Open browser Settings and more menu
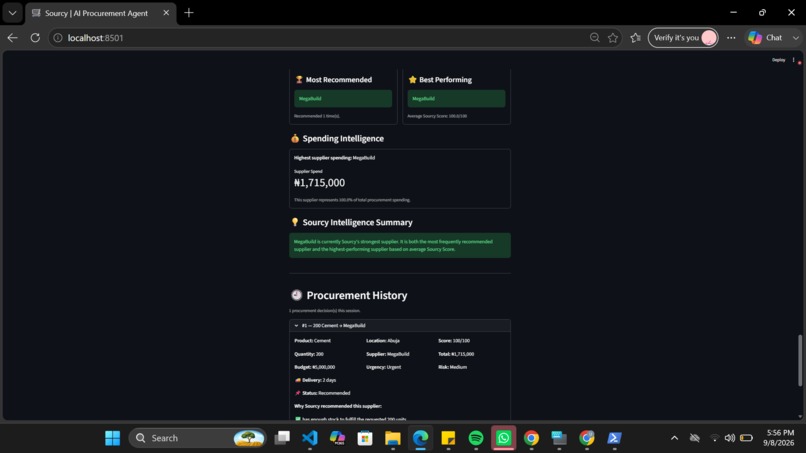806x453 pixels. [x=731, y=38]
